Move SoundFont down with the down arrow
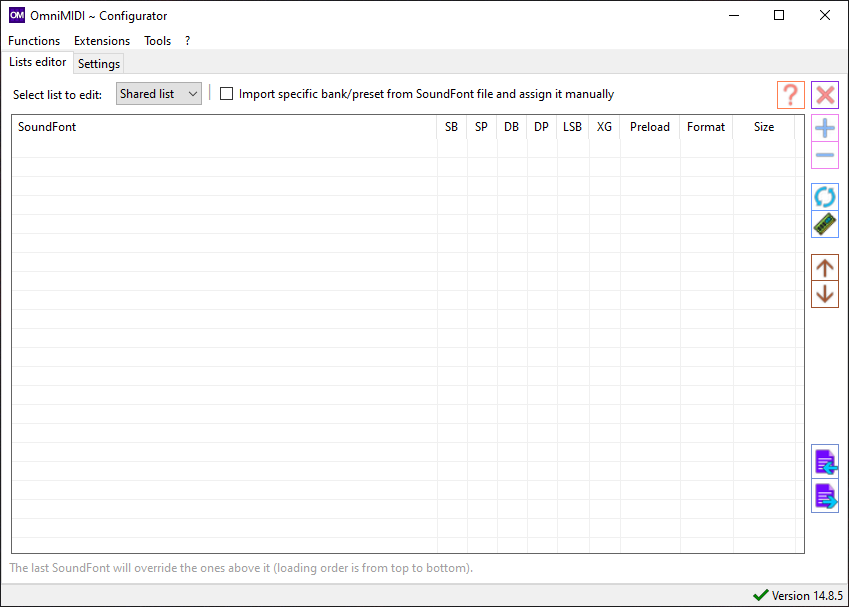The width and height of the screenshot is (849, 607). (825, 294)
